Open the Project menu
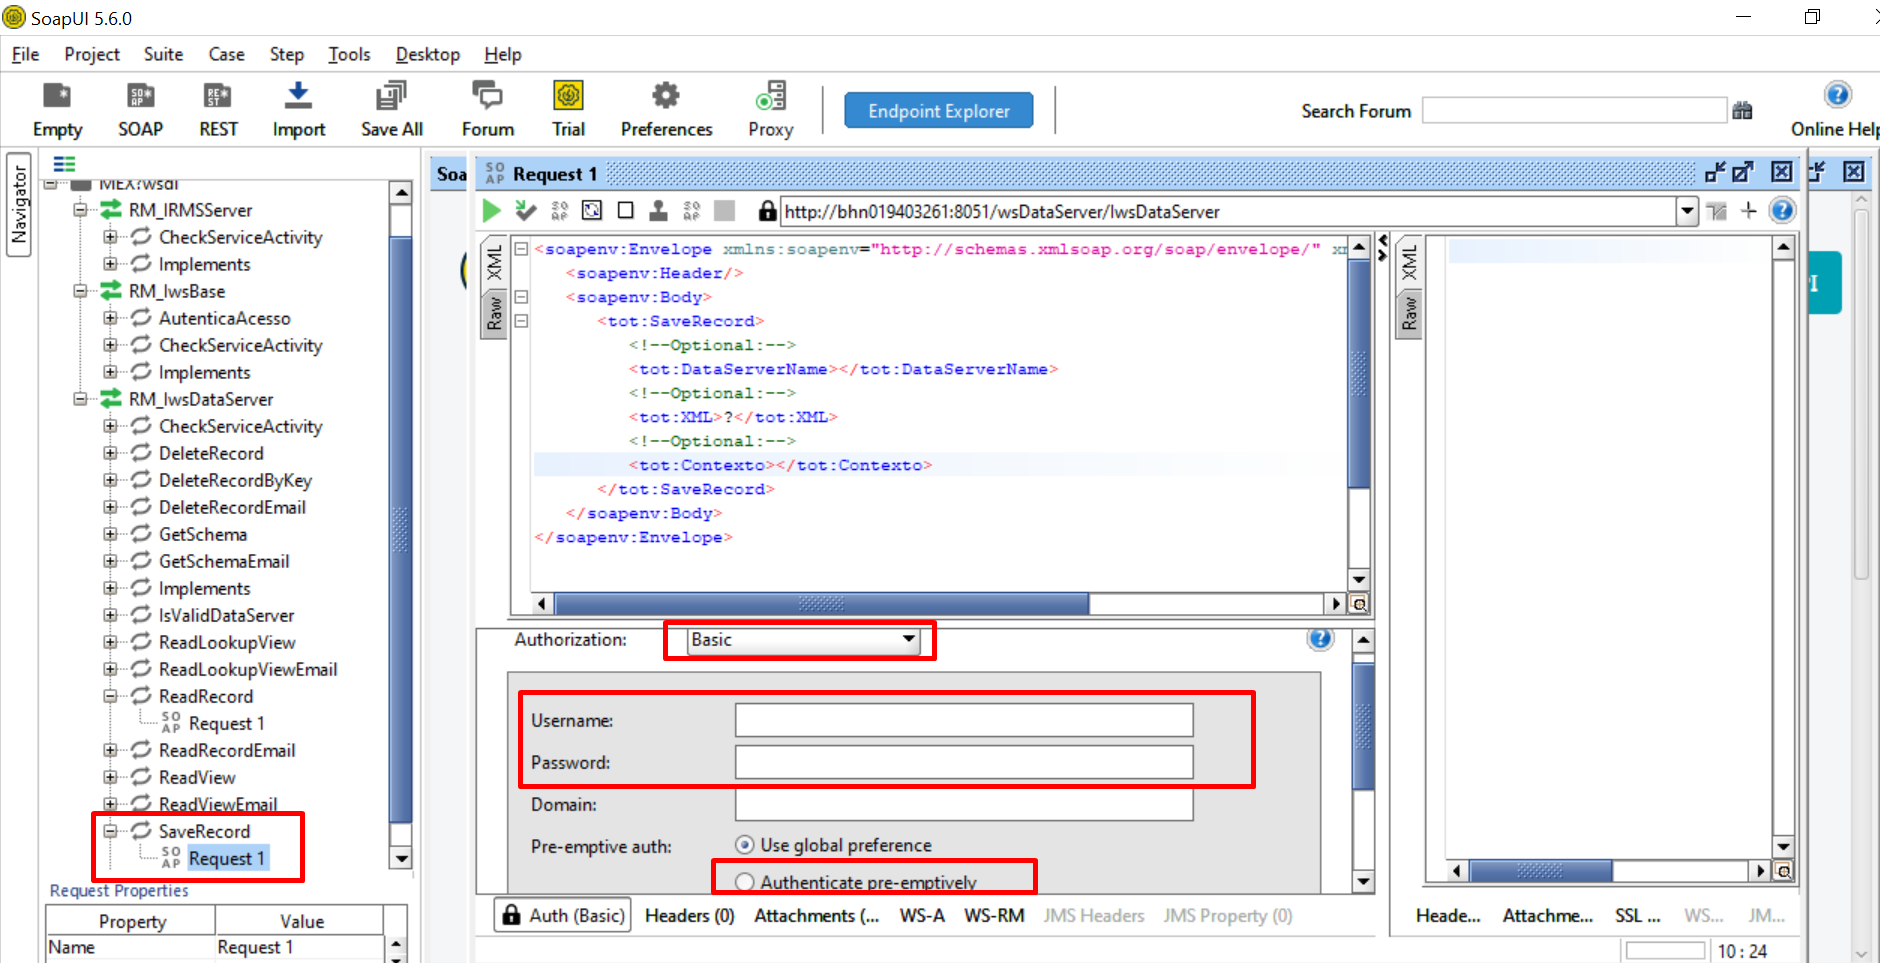This screenshot has width=1880, height=963. coord(92,54)
